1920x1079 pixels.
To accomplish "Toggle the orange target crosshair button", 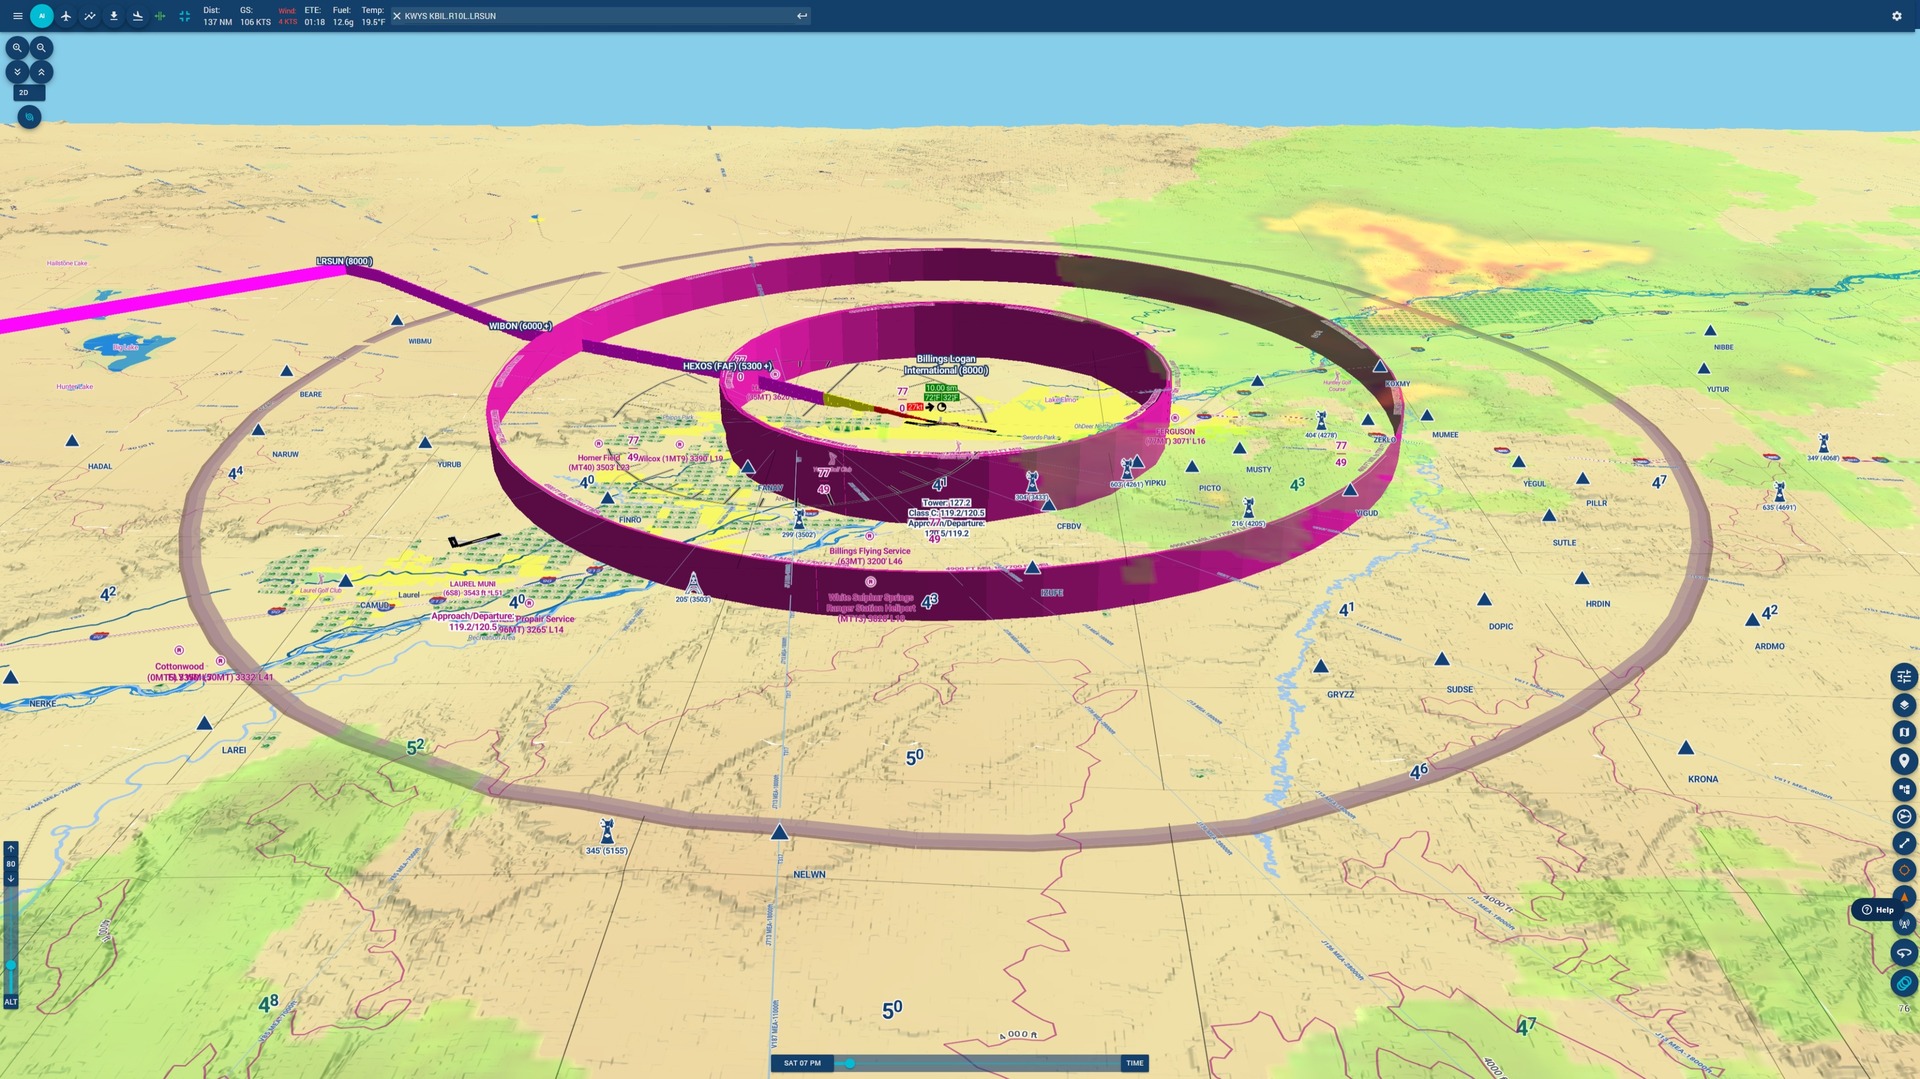I will click(1903, 870).
